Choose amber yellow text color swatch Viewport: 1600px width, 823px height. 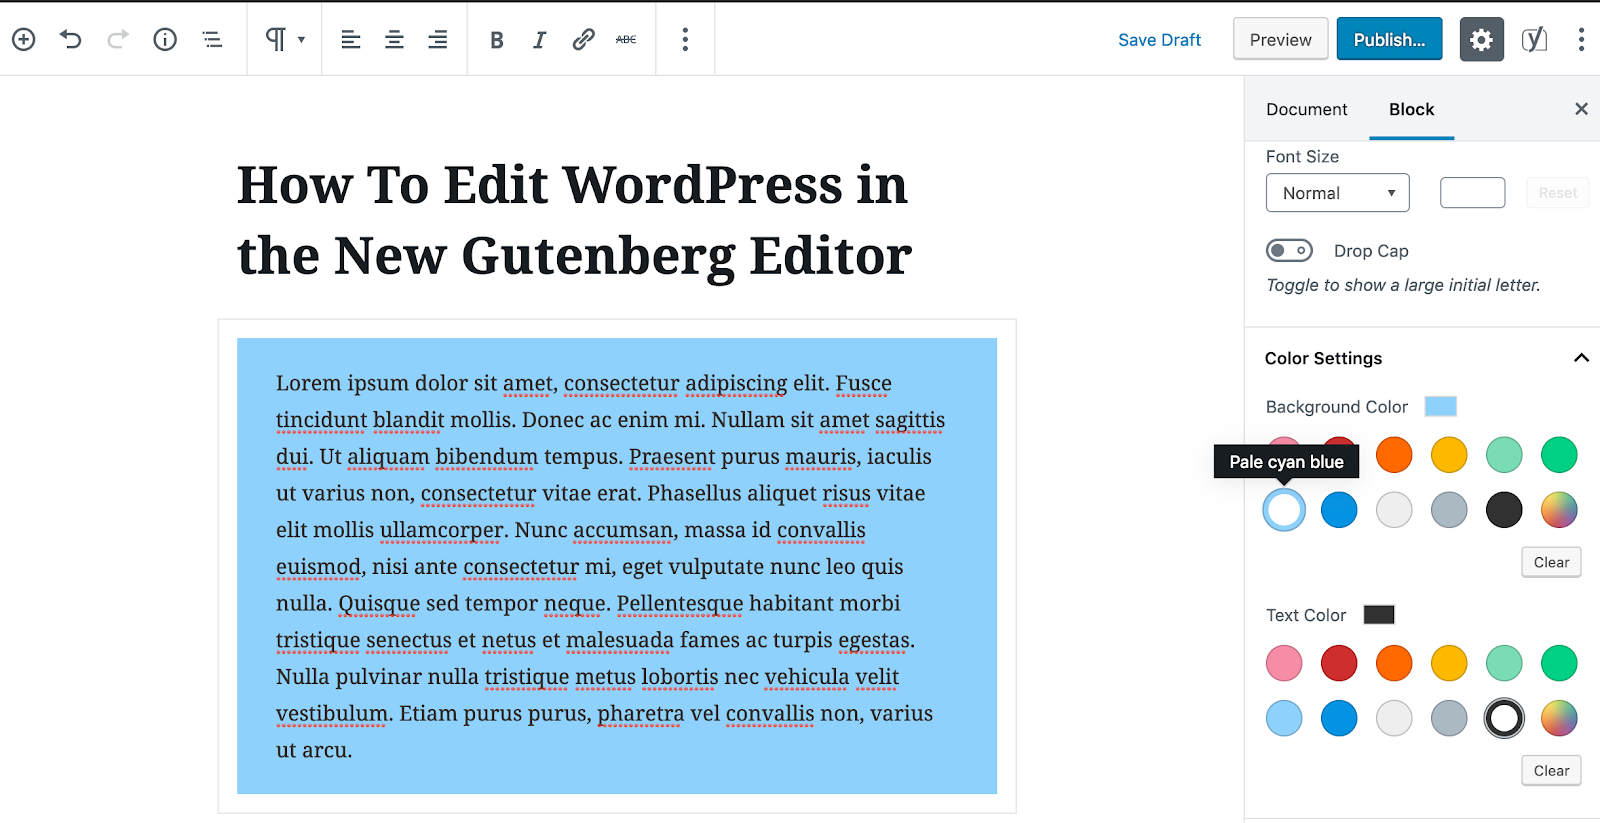(1449, 663)
